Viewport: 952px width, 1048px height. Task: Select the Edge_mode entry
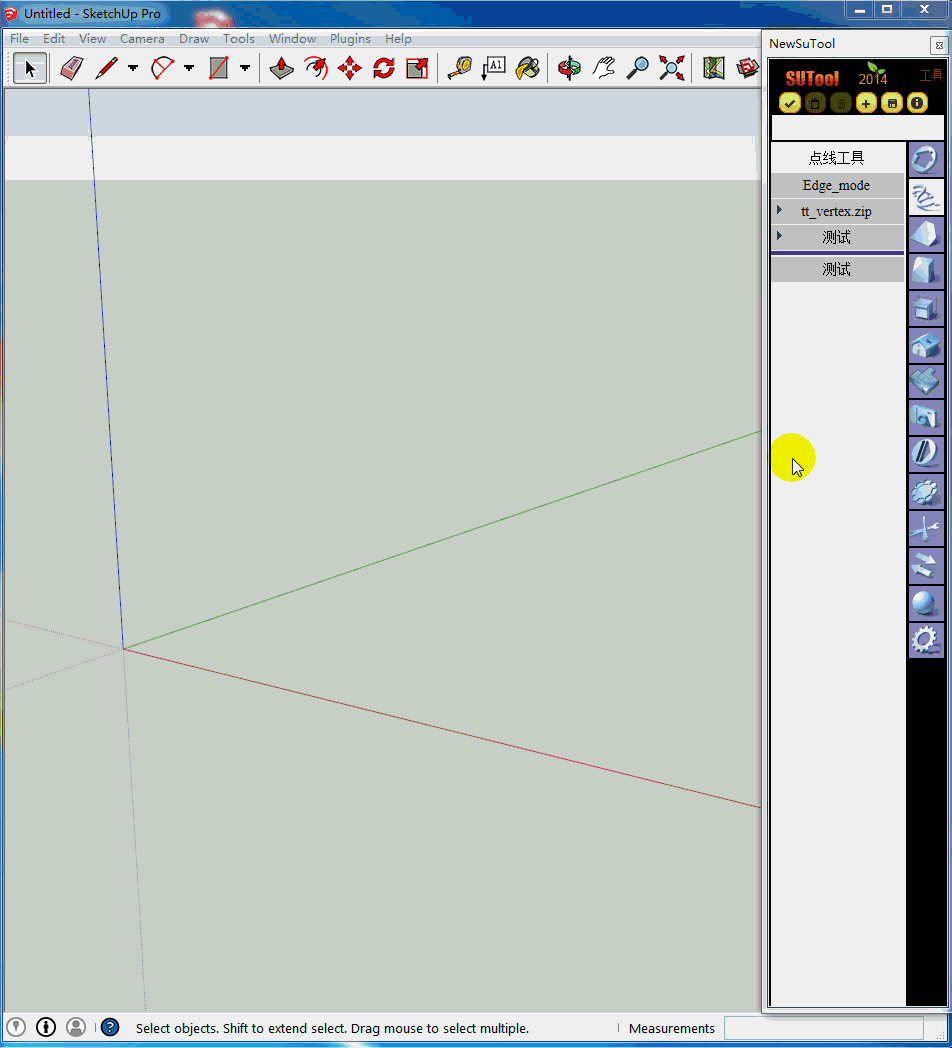(837, 185)
